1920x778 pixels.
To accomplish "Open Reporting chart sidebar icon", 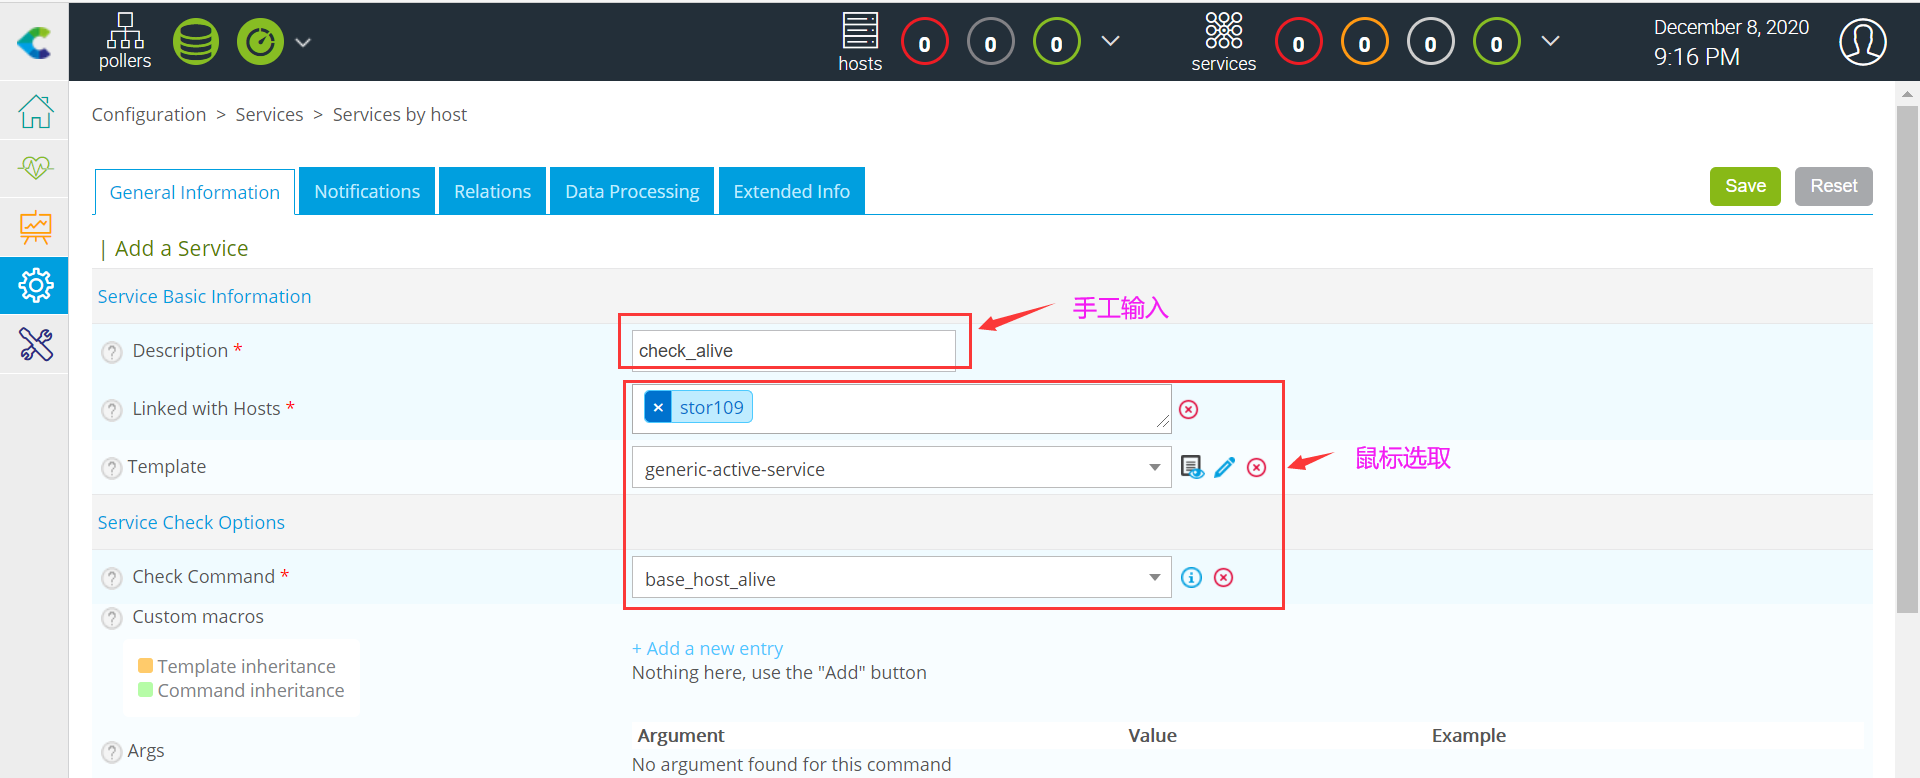I will tap(35, 227).
